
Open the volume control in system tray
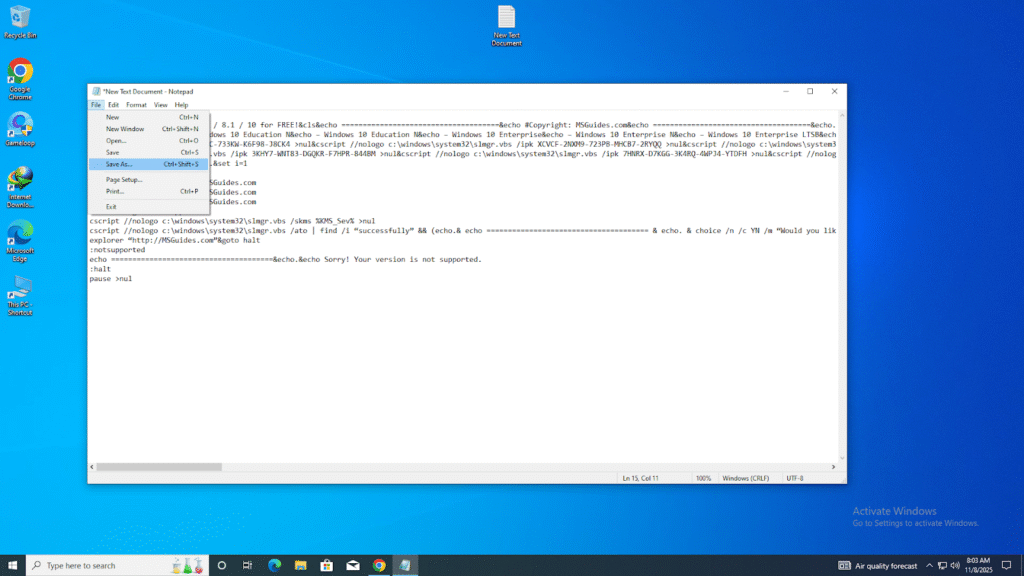click(x=955, y=565)
